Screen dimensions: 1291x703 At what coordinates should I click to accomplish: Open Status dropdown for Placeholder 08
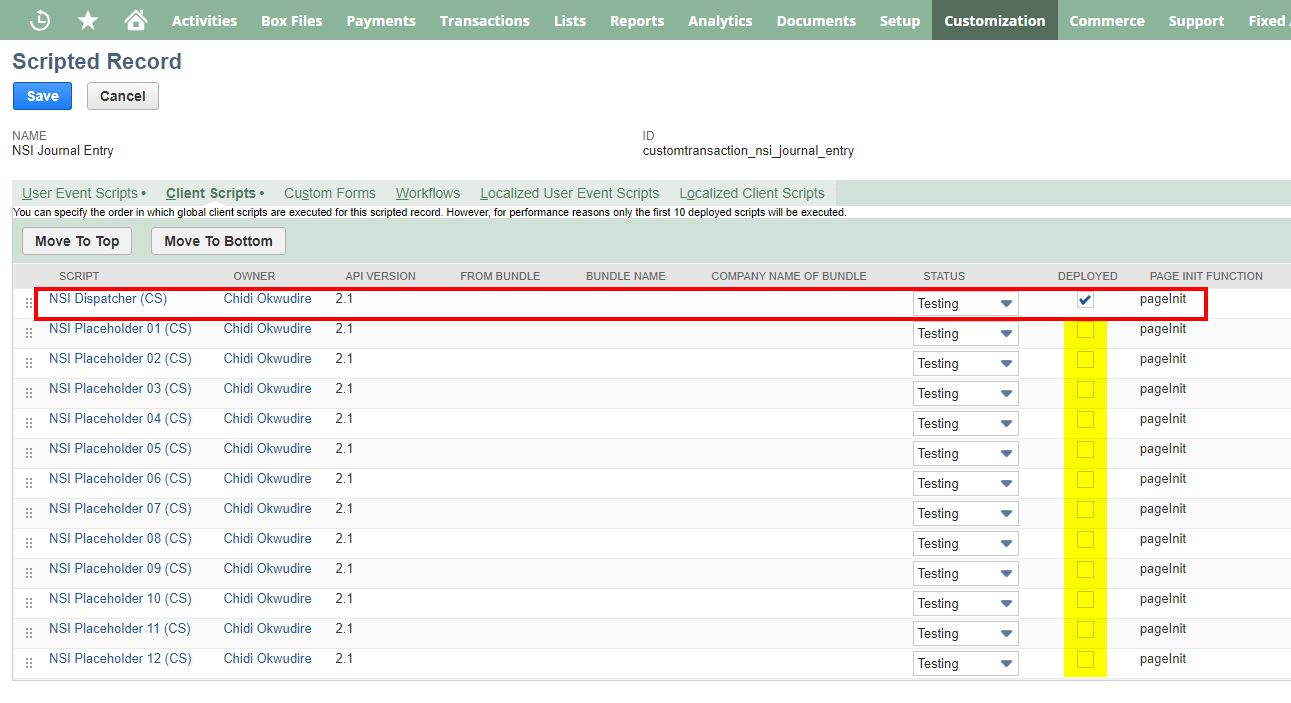point(966,543)
